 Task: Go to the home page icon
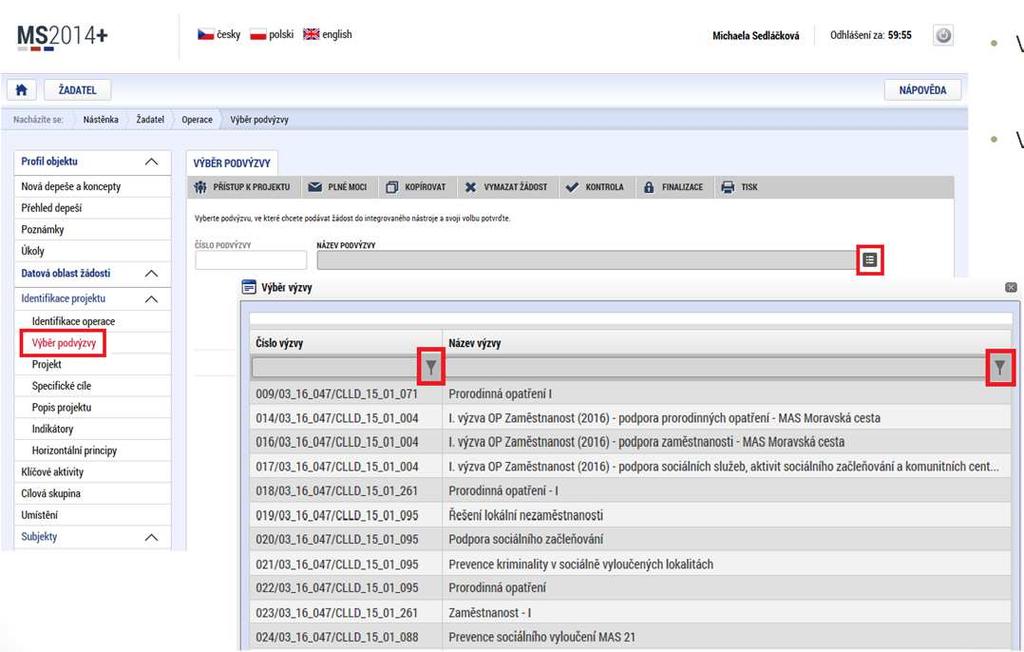(22, 90)
